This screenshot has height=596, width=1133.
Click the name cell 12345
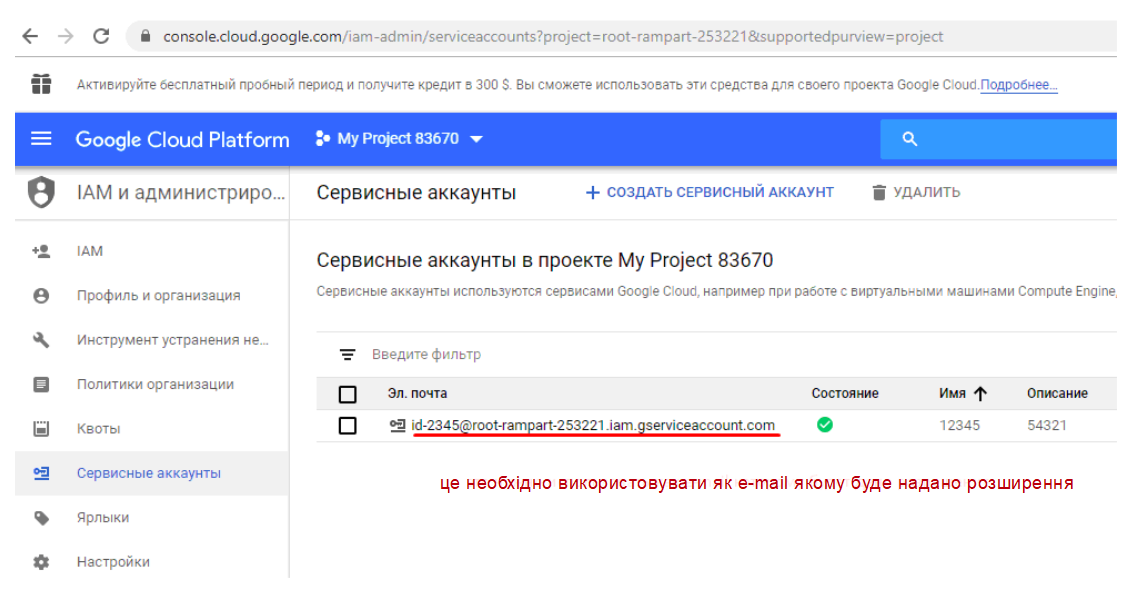(x=960, y=426)
